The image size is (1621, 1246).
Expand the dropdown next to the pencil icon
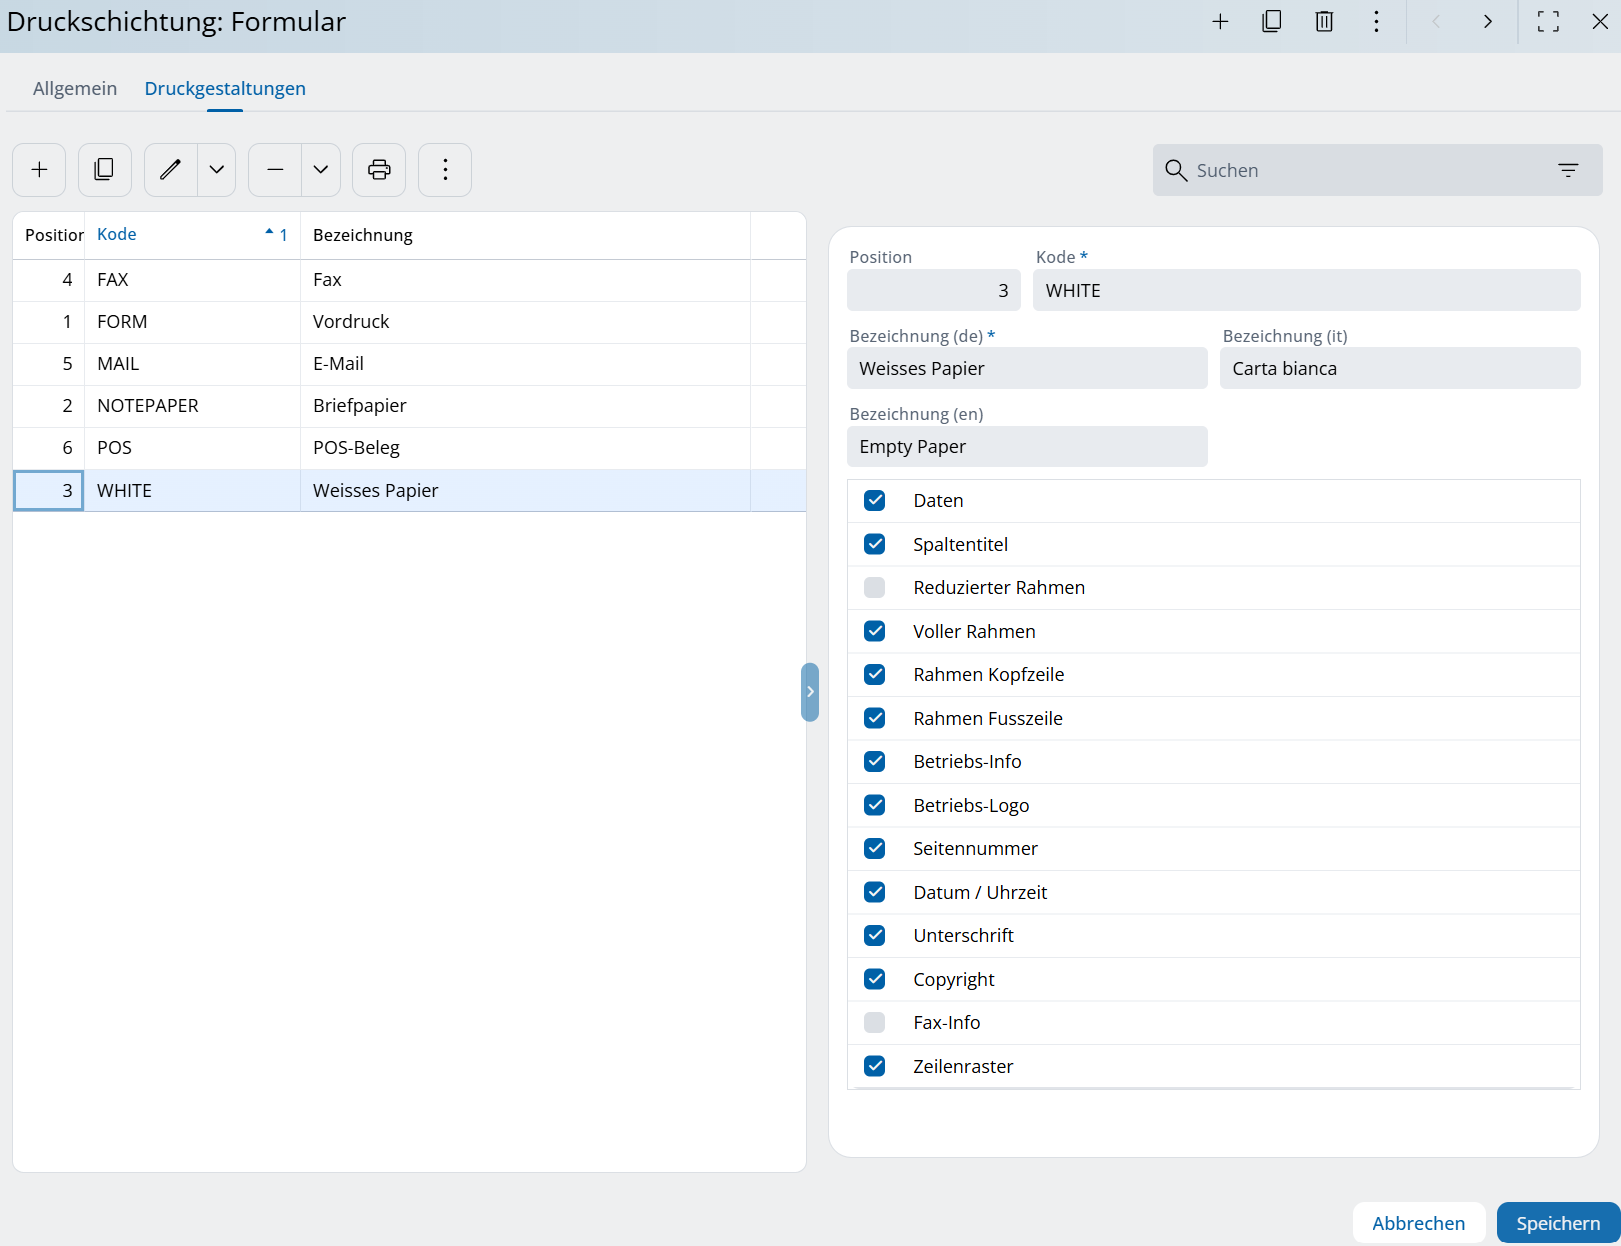pyautogui.click(x=217, y=170)
